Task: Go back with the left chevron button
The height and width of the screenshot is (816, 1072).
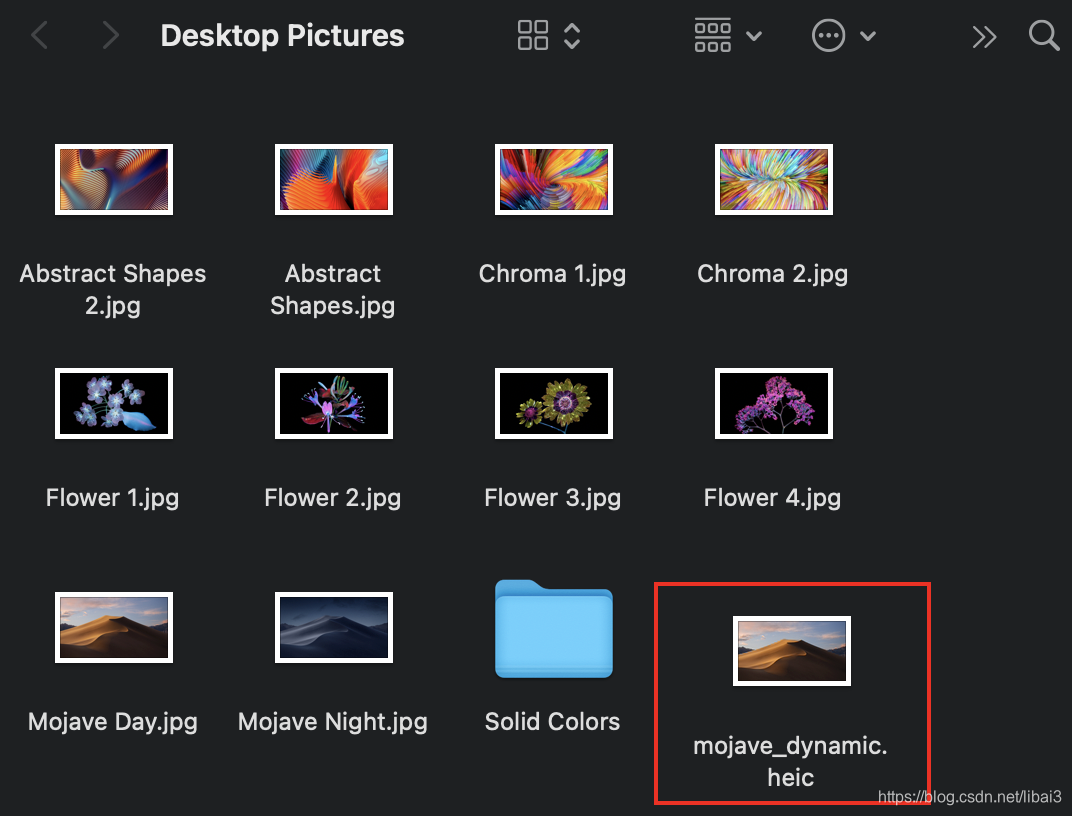Action: (40, 36)
